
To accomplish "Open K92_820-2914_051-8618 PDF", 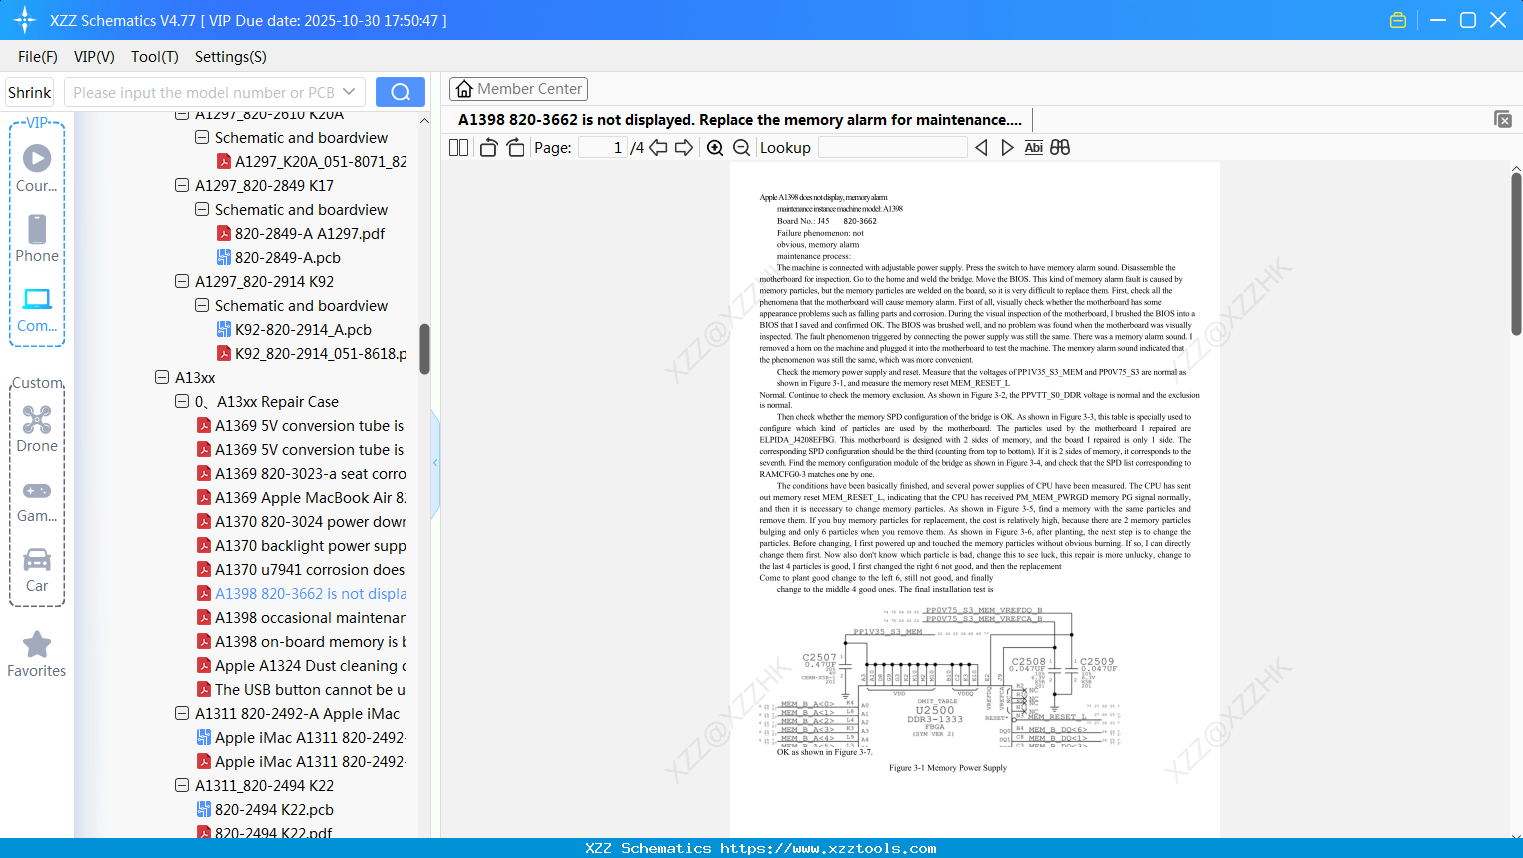I will (311, 353).
